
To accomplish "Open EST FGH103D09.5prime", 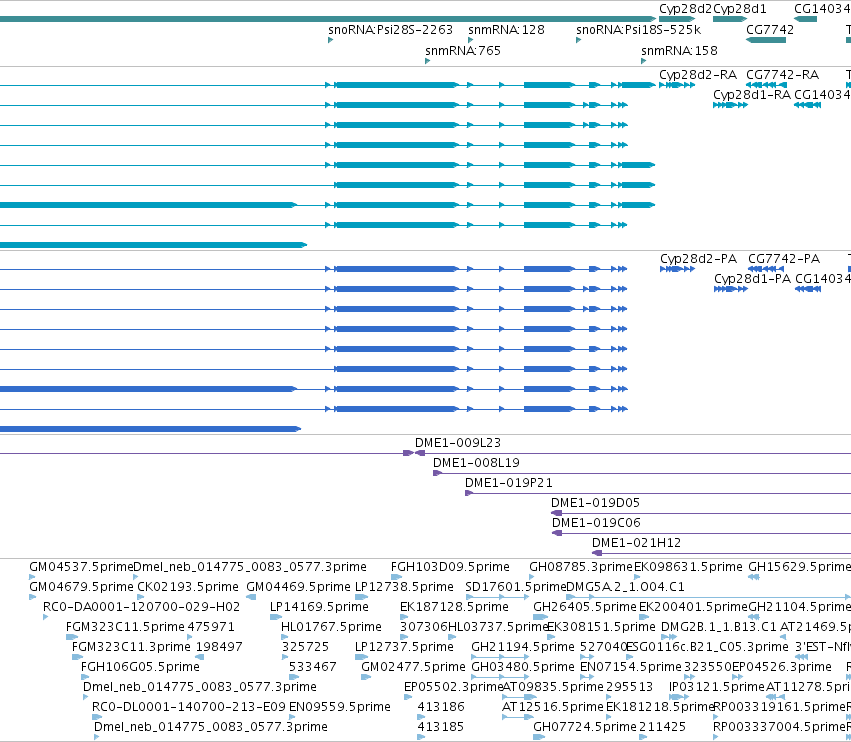I will pyautogui.click(x=450, y=567).
